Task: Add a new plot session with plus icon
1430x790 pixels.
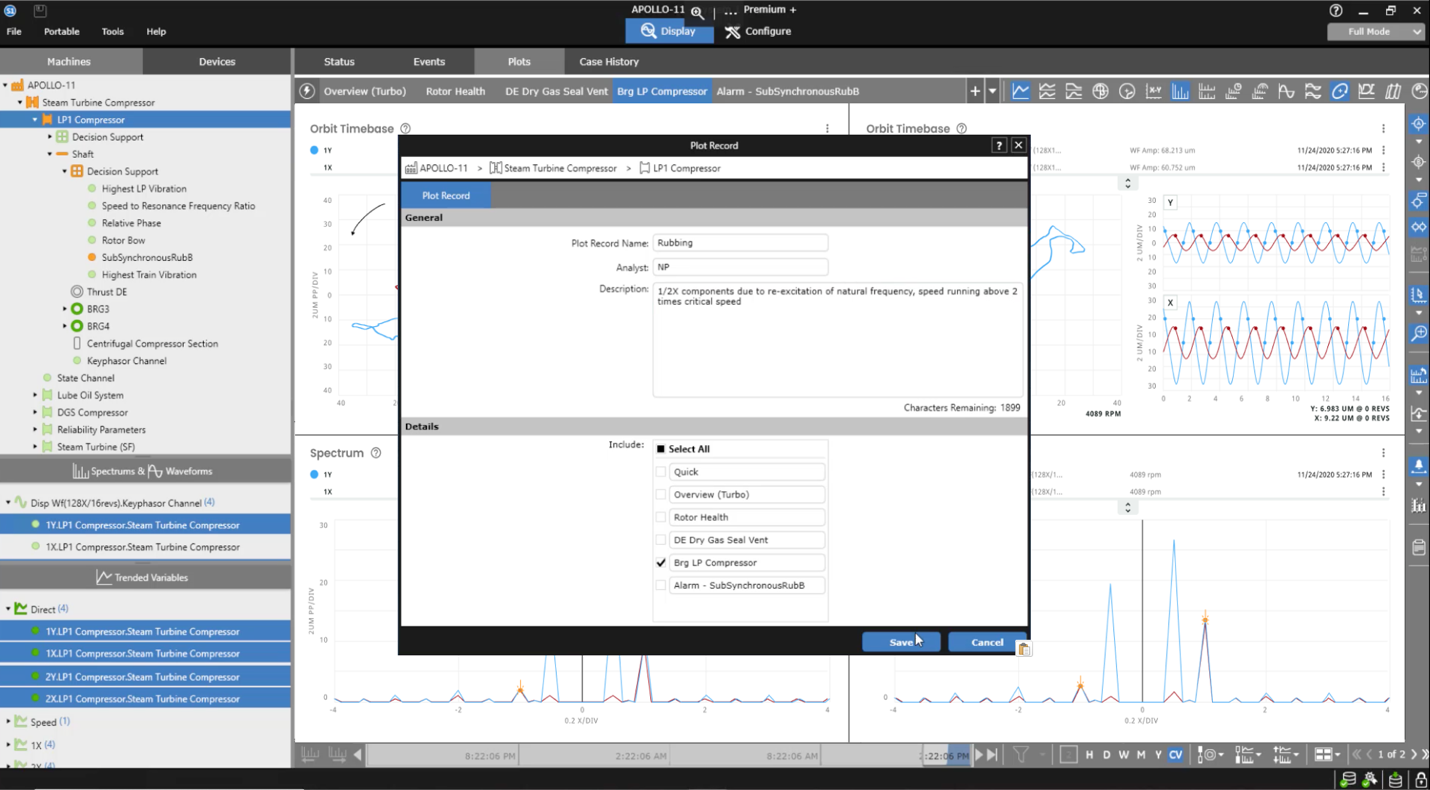Action: coord(975,91)
